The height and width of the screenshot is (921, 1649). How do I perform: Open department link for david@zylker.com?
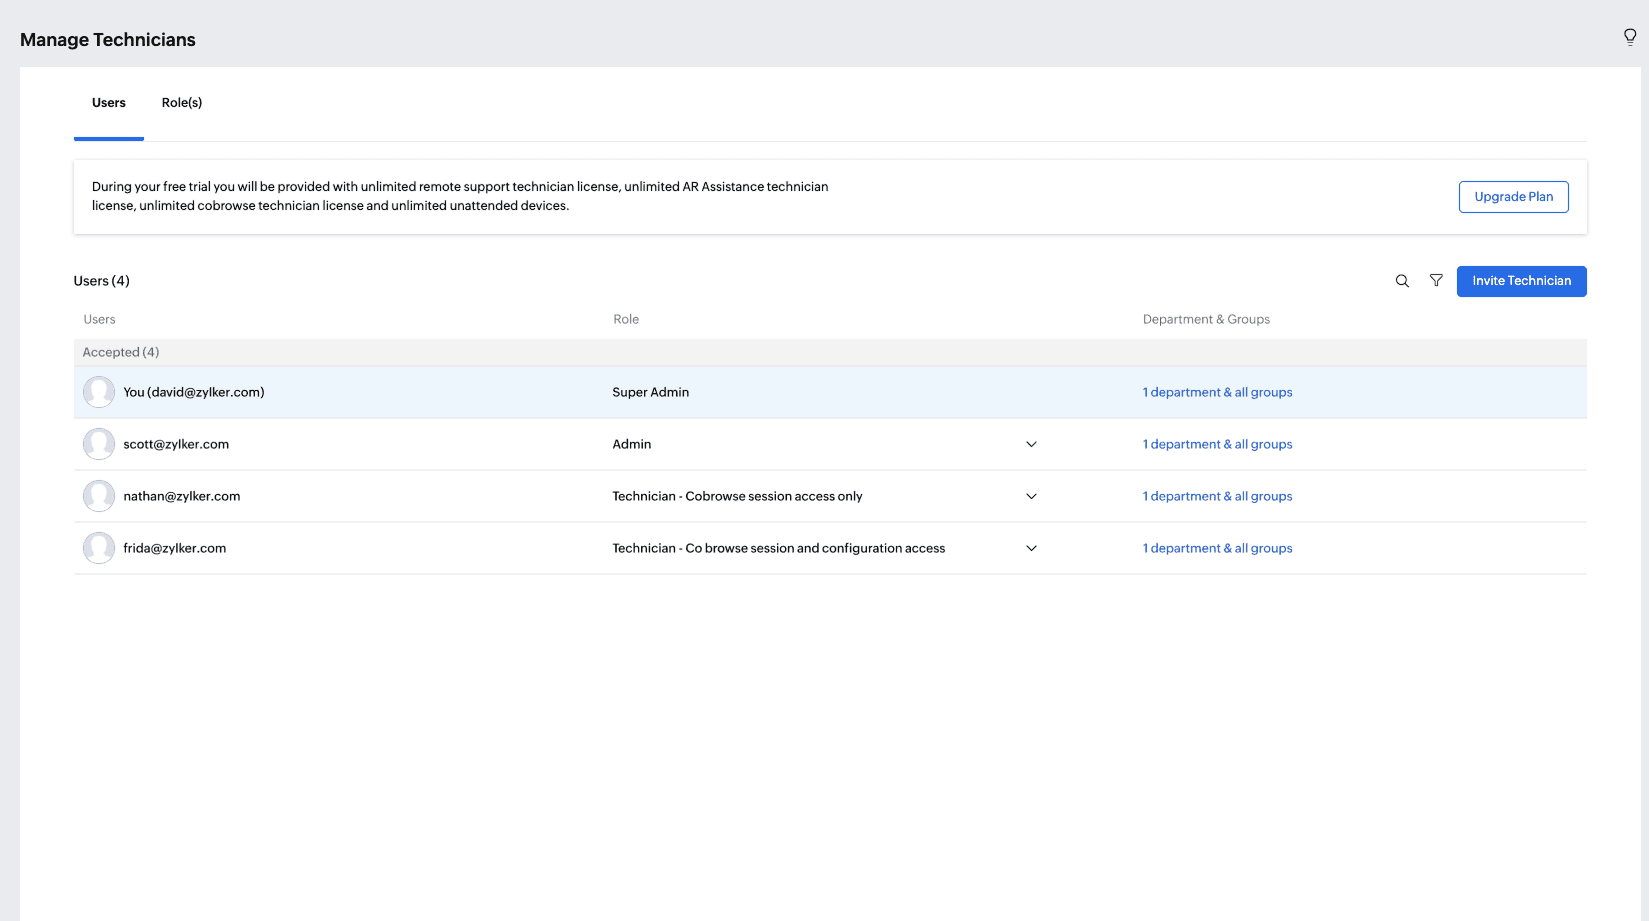1217,392
